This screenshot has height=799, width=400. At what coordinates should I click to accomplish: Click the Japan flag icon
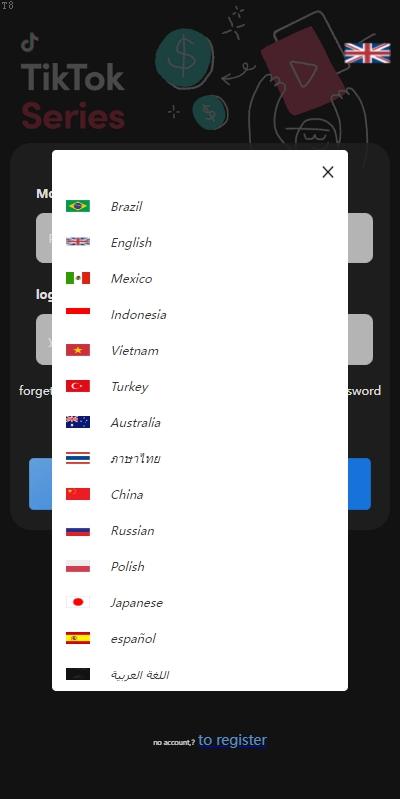coord(77,602)
